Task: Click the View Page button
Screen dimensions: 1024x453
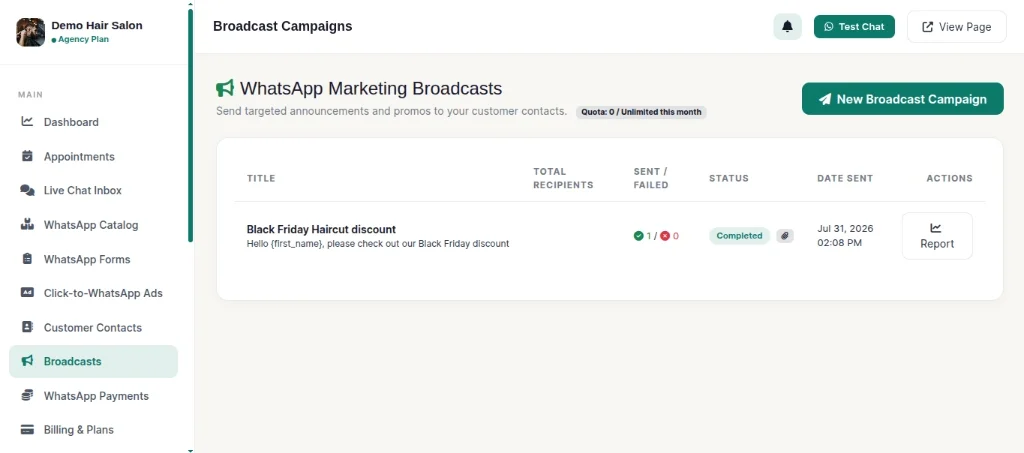Action: [957, 27]
